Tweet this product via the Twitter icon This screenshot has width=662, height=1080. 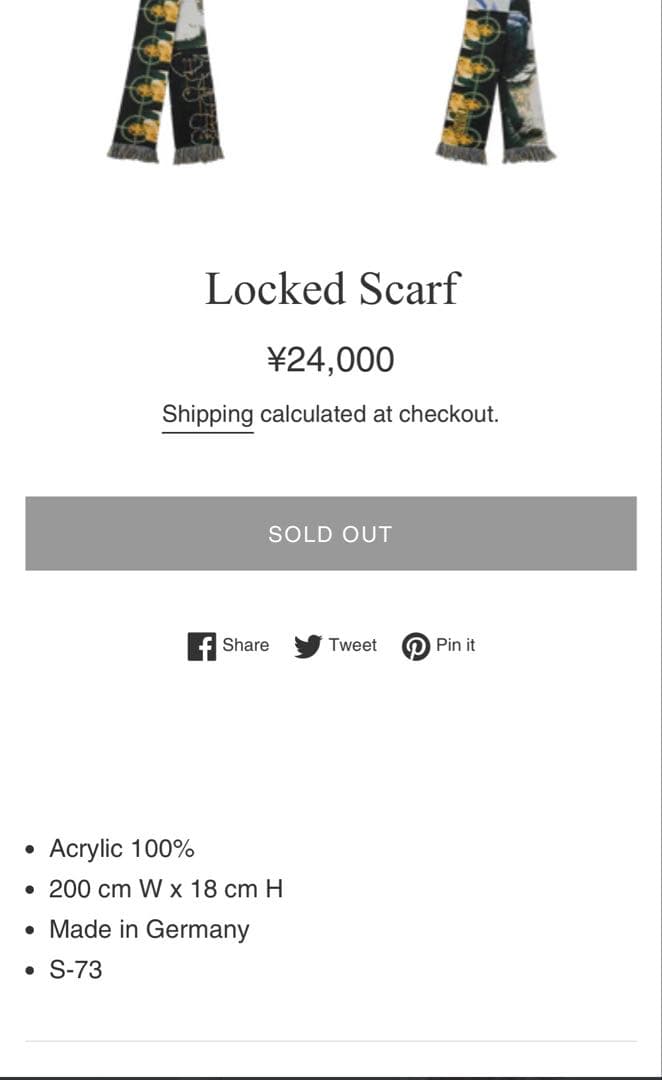pyautogui.click(x=334, y=645)
